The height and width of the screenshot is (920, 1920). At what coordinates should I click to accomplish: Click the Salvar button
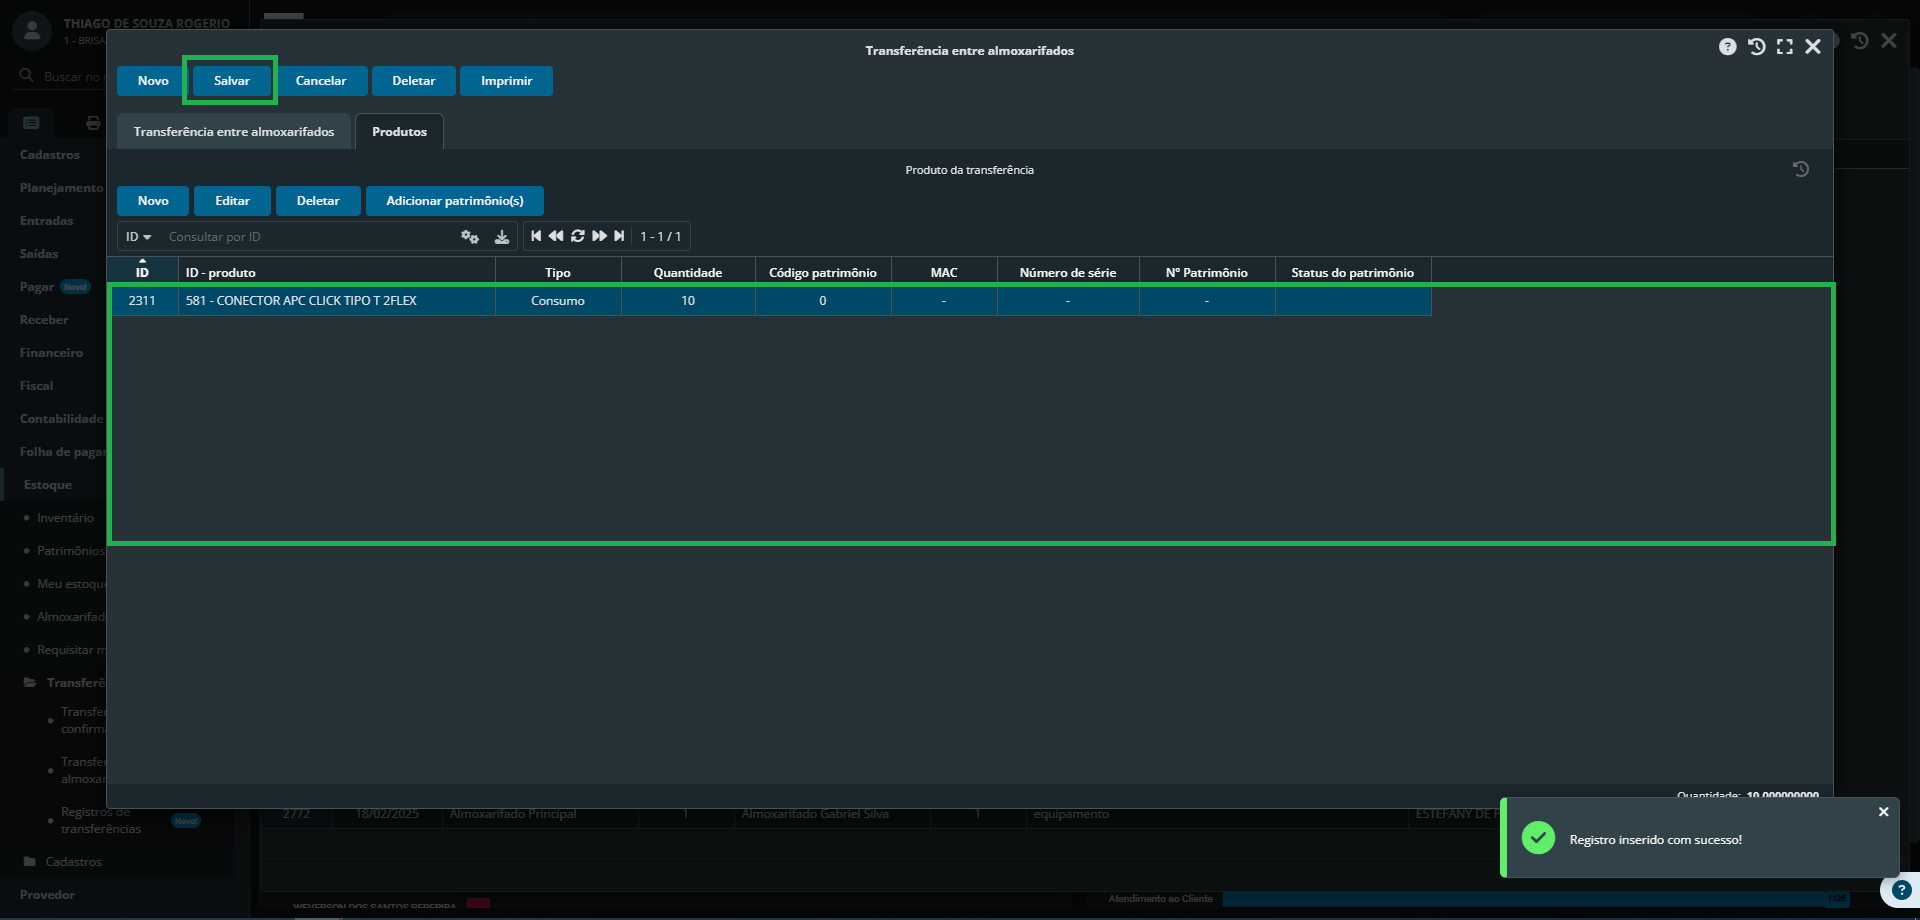click(x=231, y=81)
